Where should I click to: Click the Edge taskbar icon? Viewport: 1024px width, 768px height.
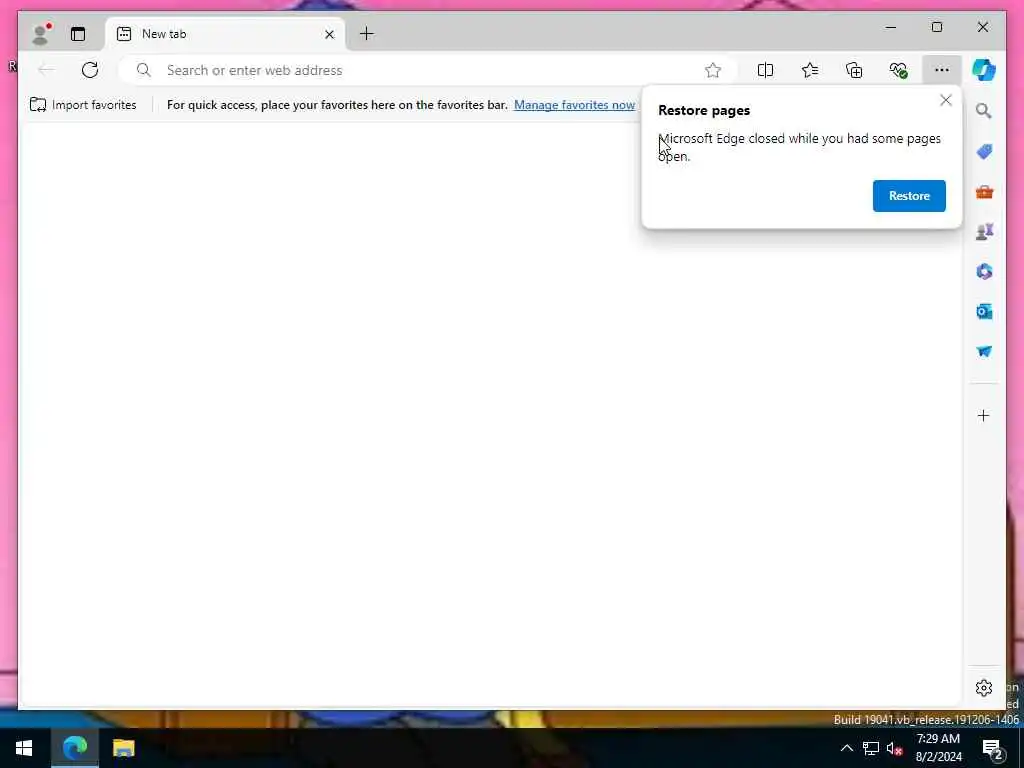(74, 748)
